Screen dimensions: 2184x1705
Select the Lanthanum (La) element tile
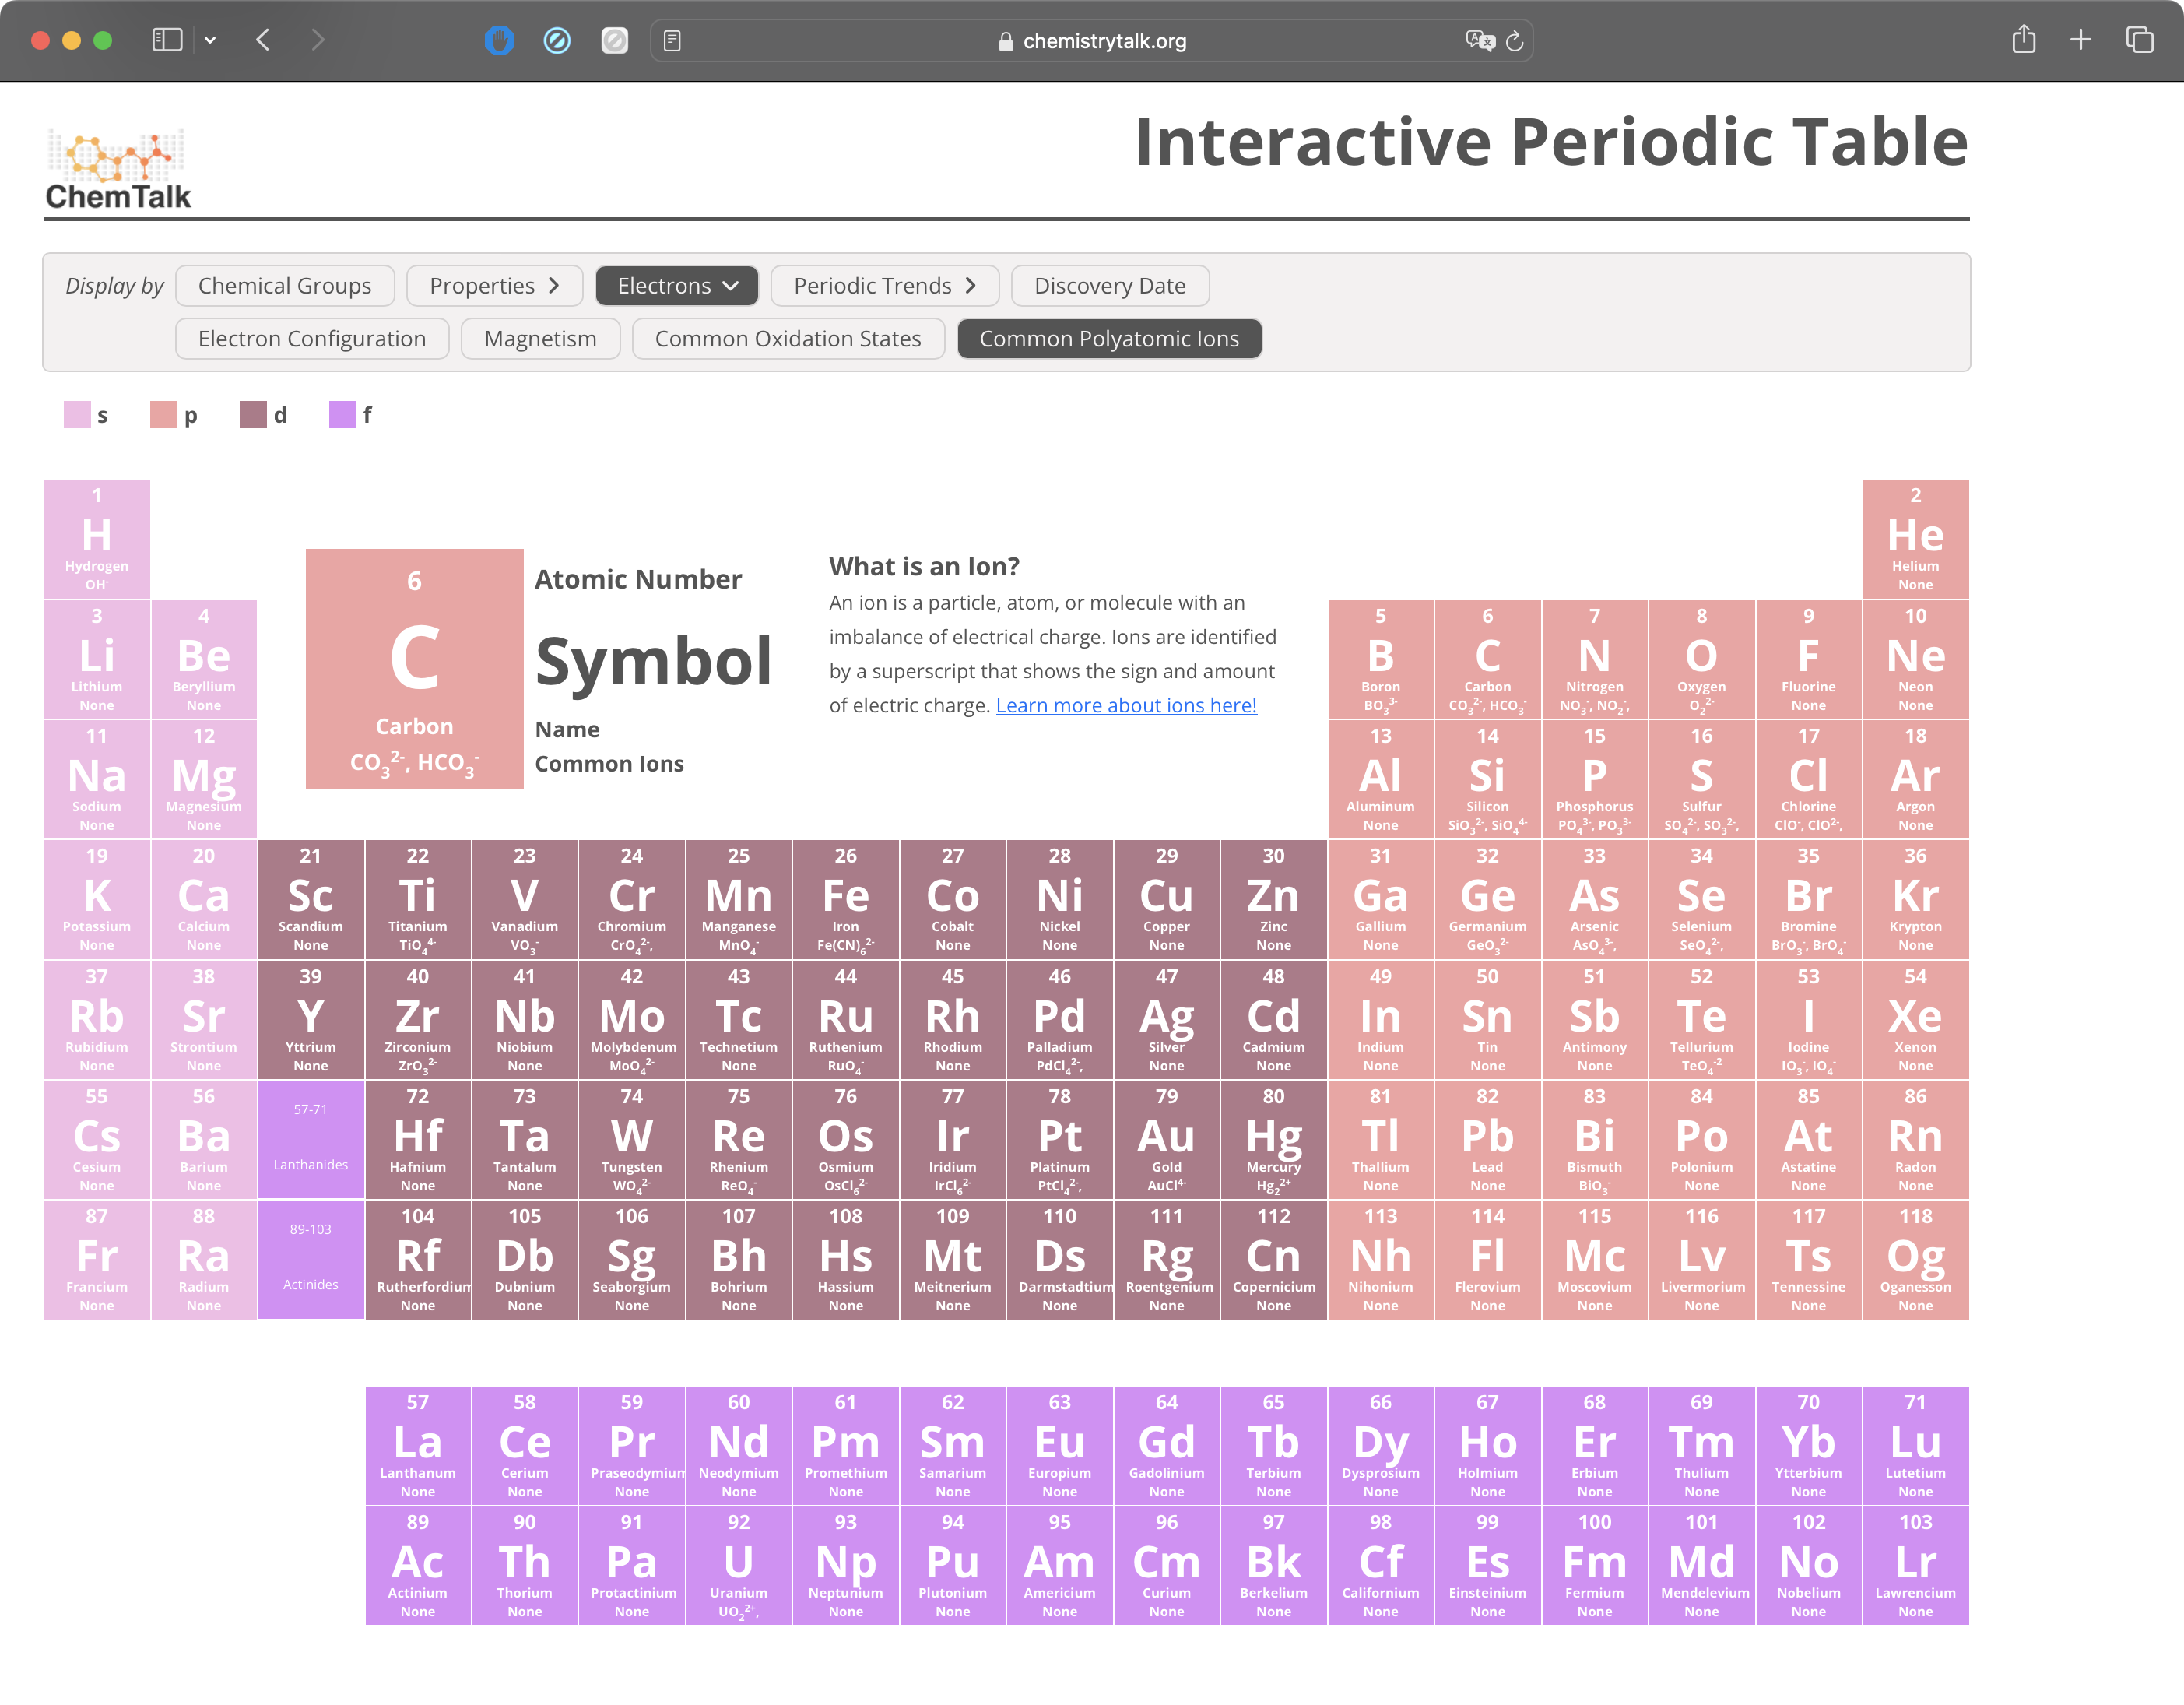tap(418, 1445)
